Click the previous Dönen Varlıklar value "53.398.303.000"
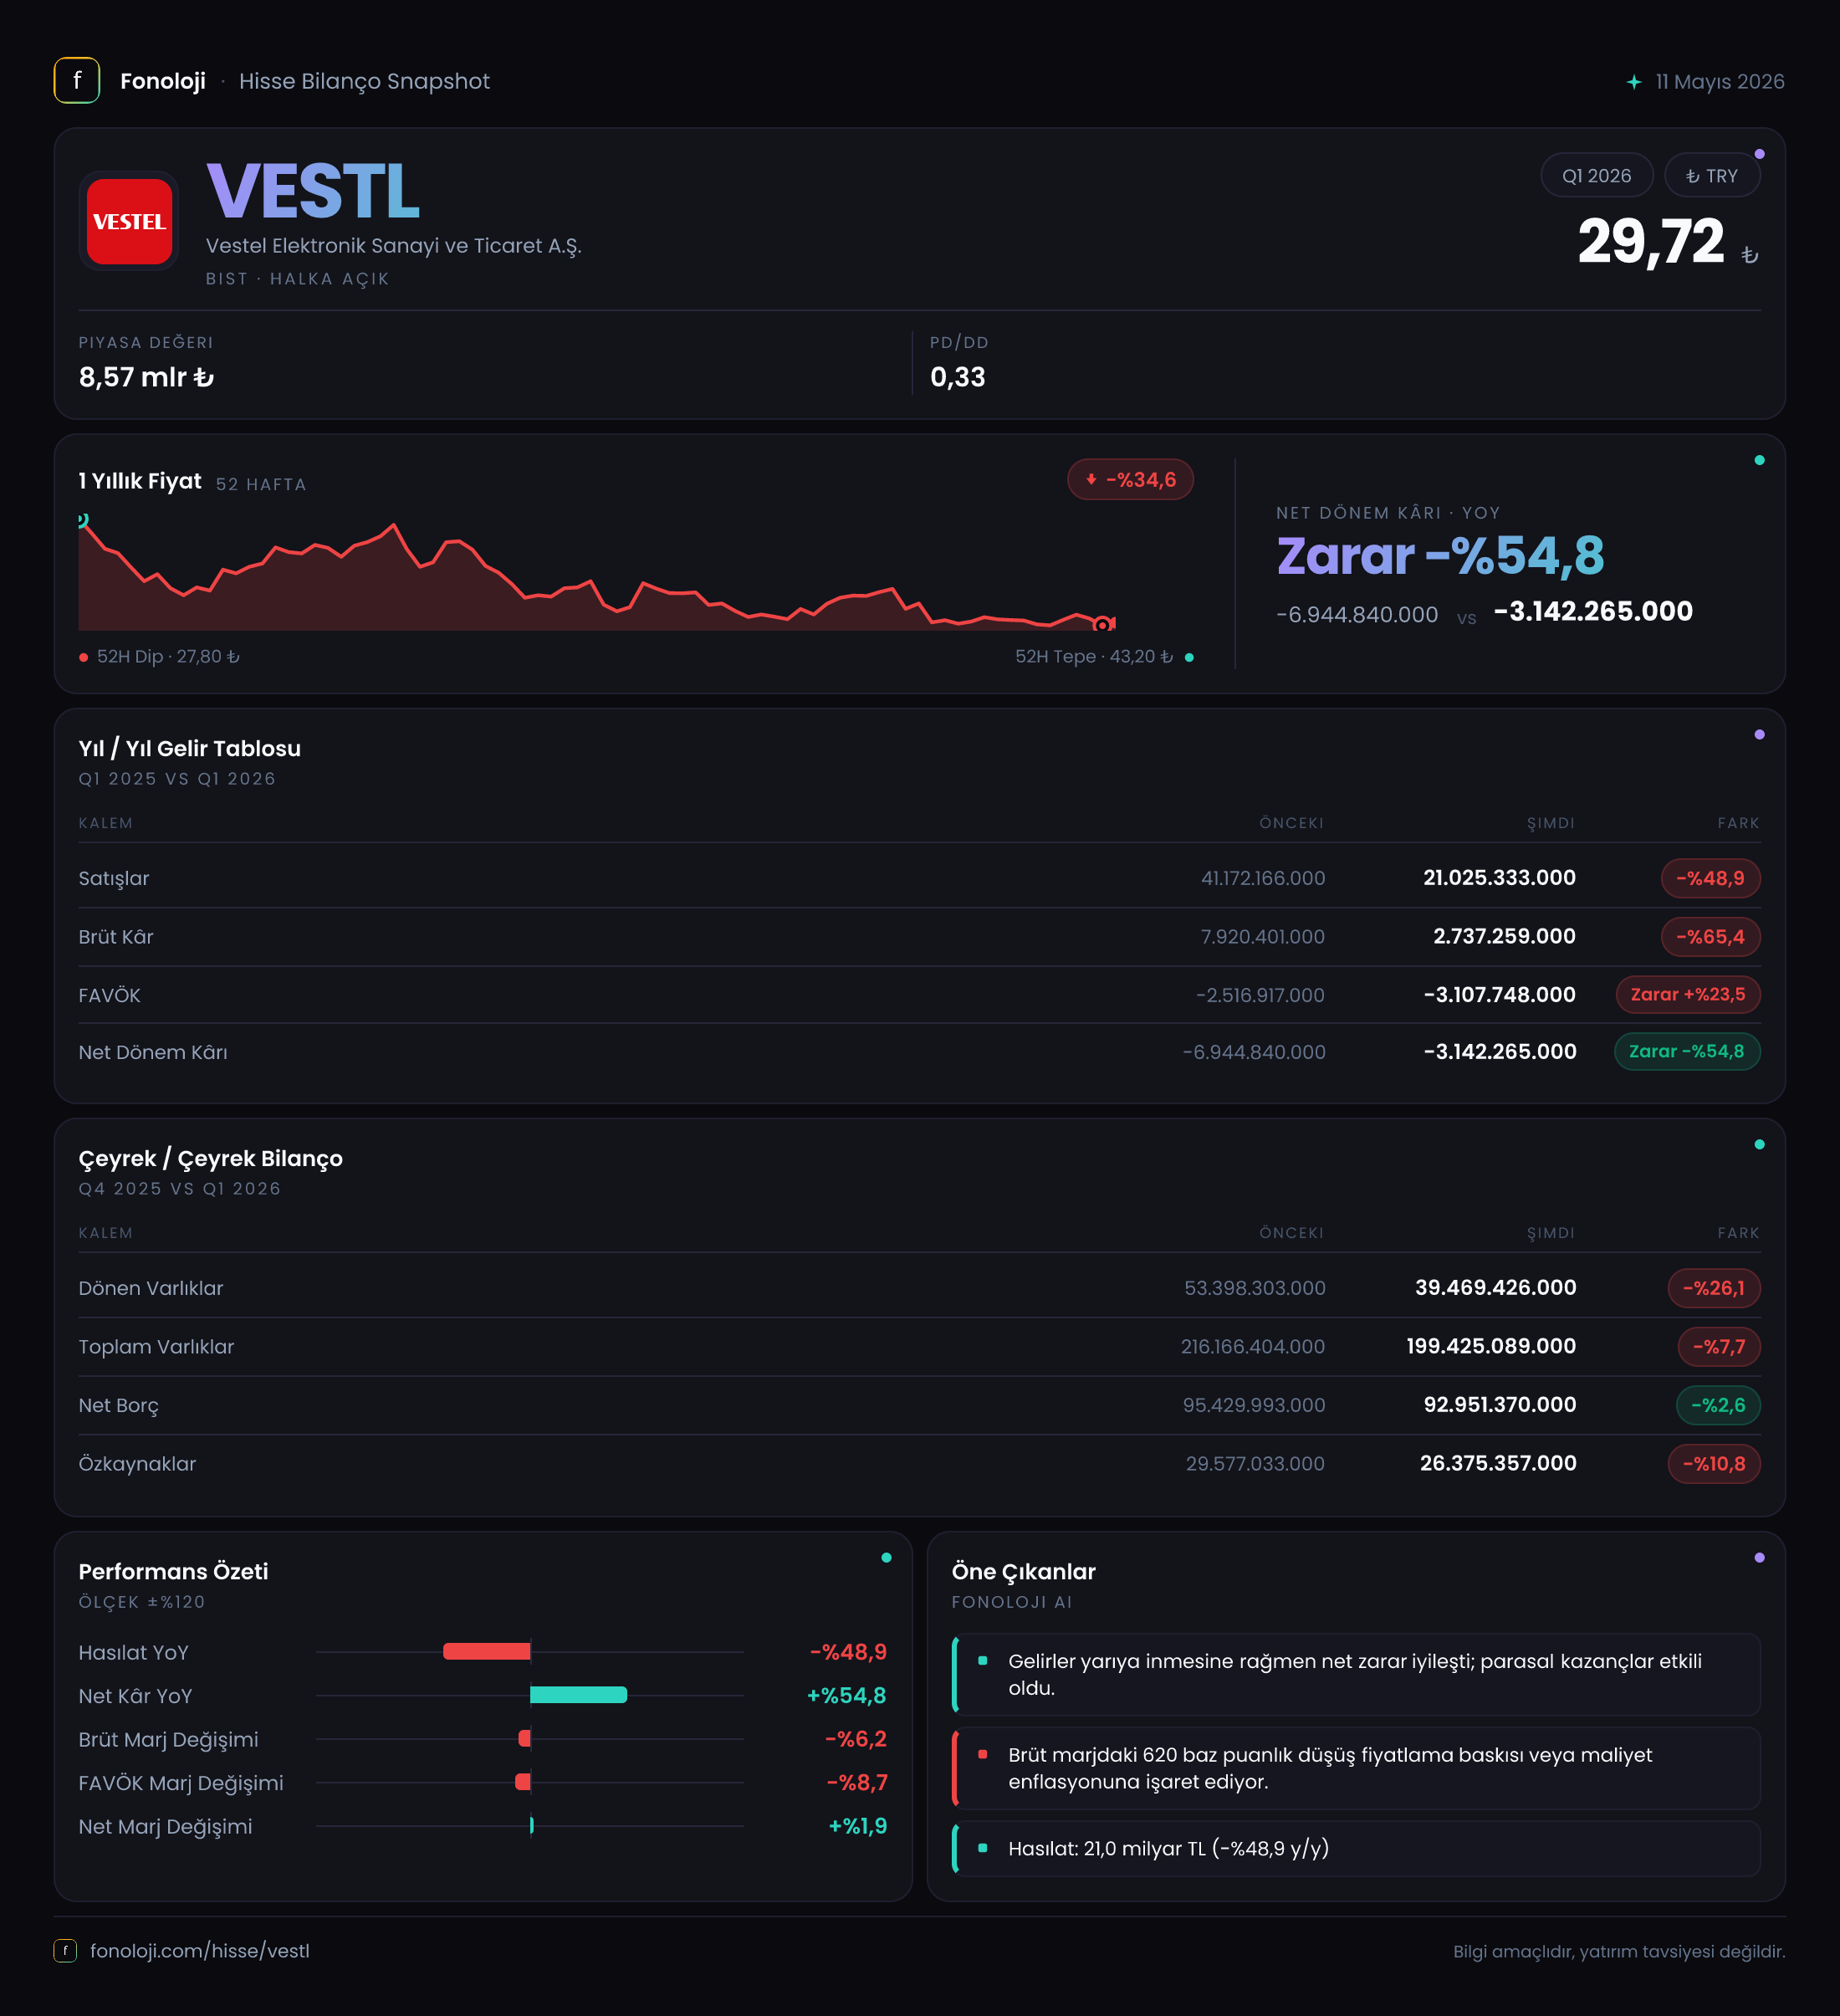1840x2016 pixels. (x=1255, y=1288)
